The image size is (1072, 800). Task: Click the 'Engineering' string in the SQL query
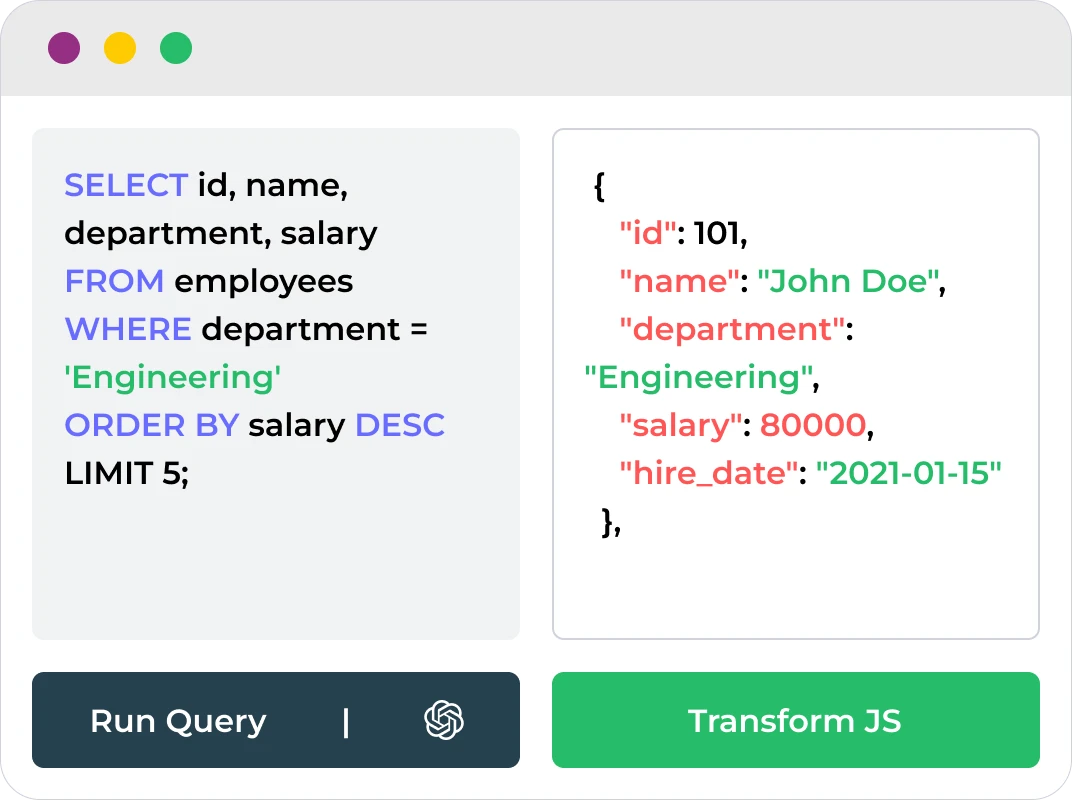pos(172,377)
